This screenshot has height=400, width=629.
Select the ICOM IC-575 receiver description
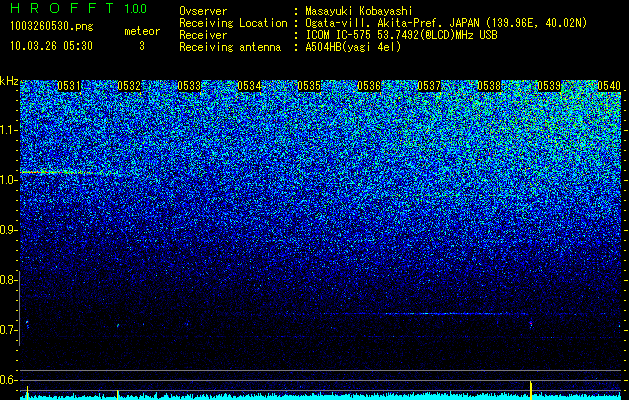[x=401, y=35]
